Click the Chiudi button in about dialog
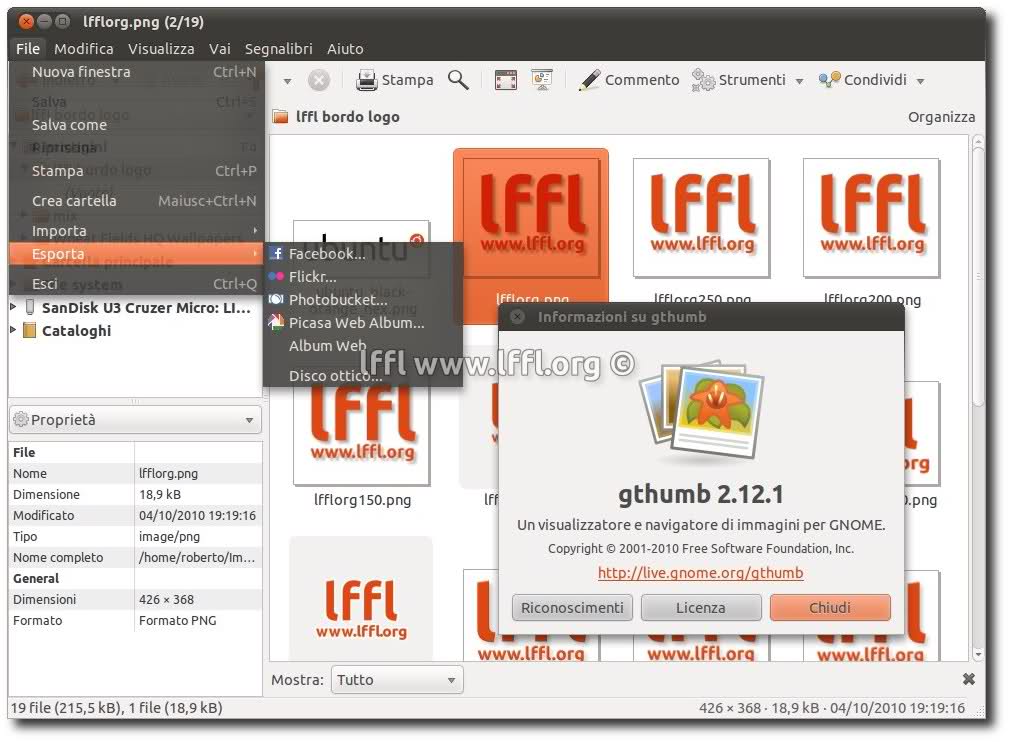The width and height of the screenshot is (1009, 742). [830, 607]
